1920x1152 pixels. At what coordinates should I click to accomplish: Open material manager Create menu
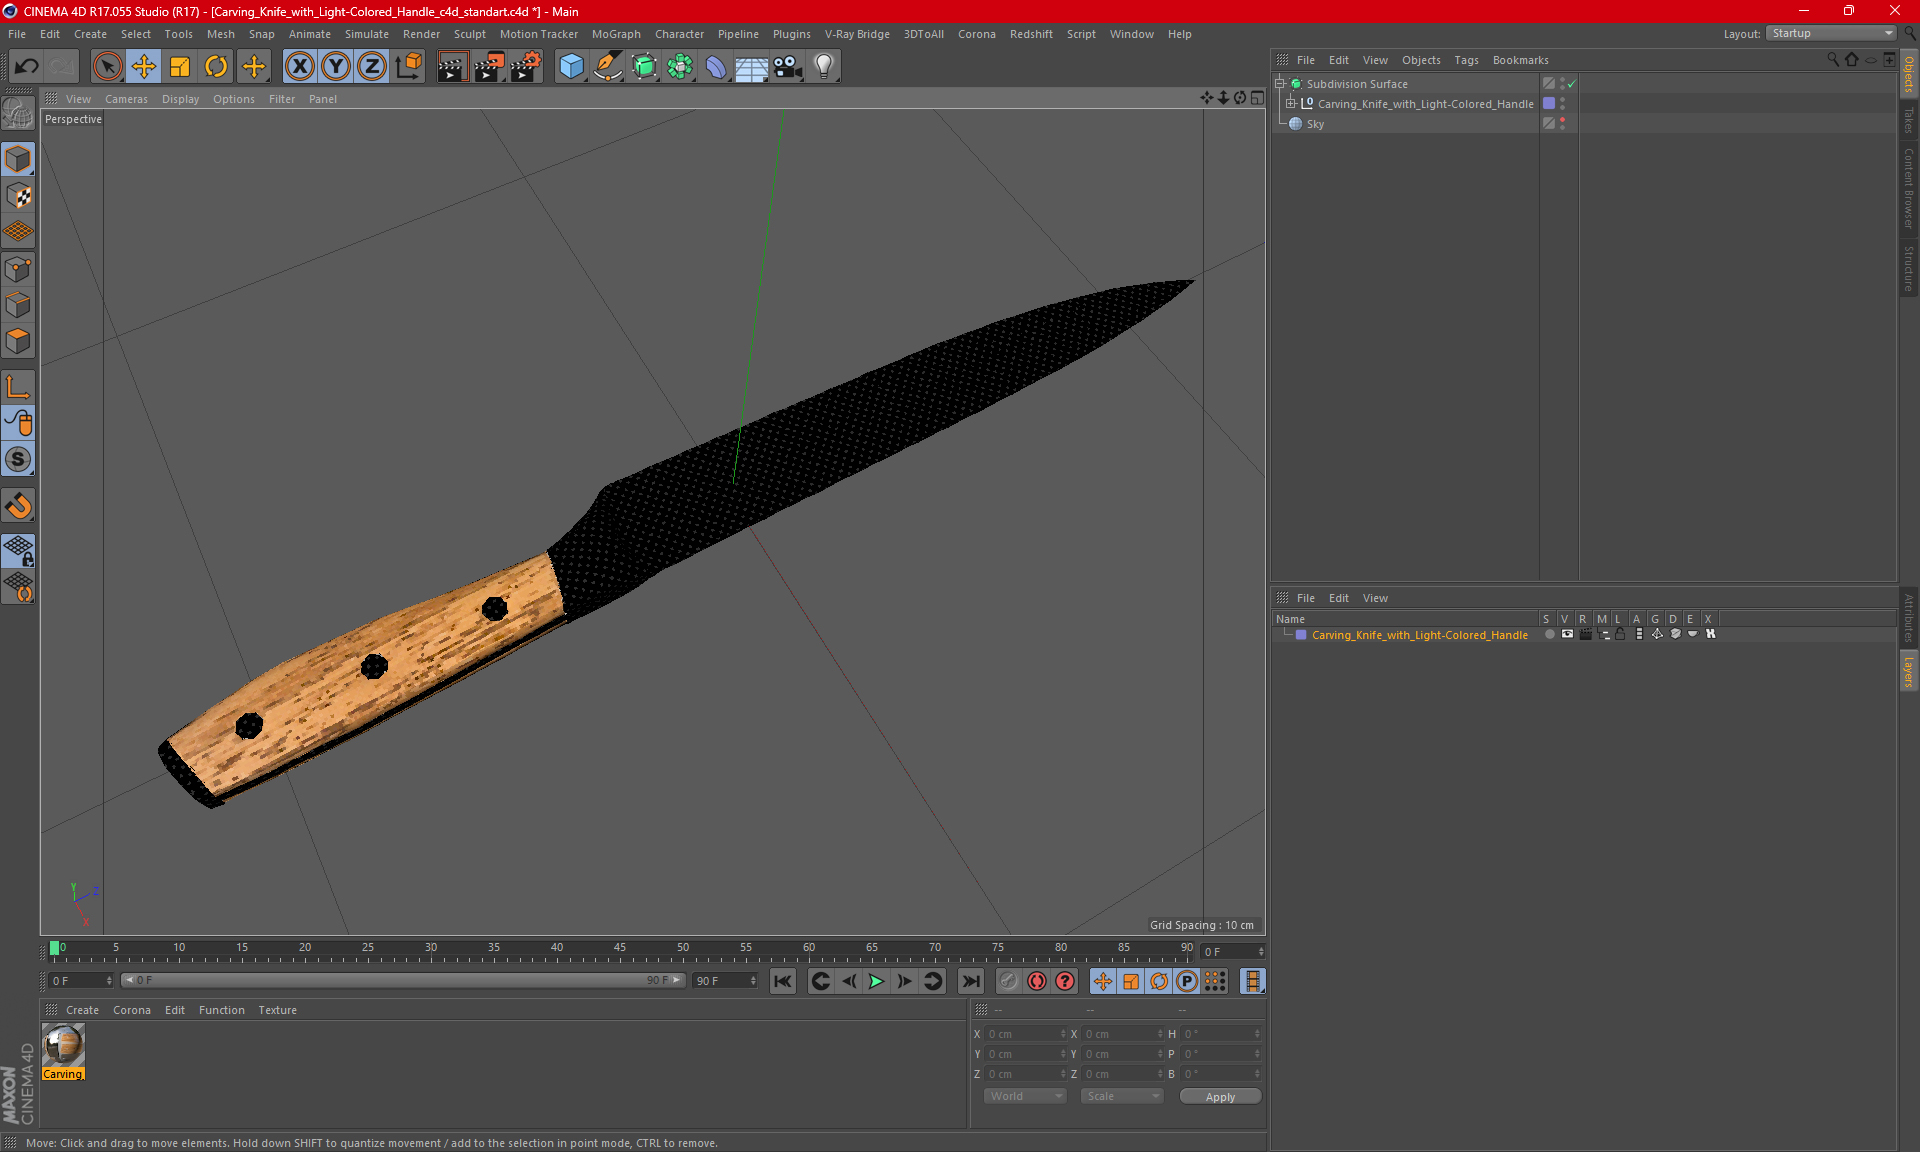pyautogui.click(x=82, y=1010)
